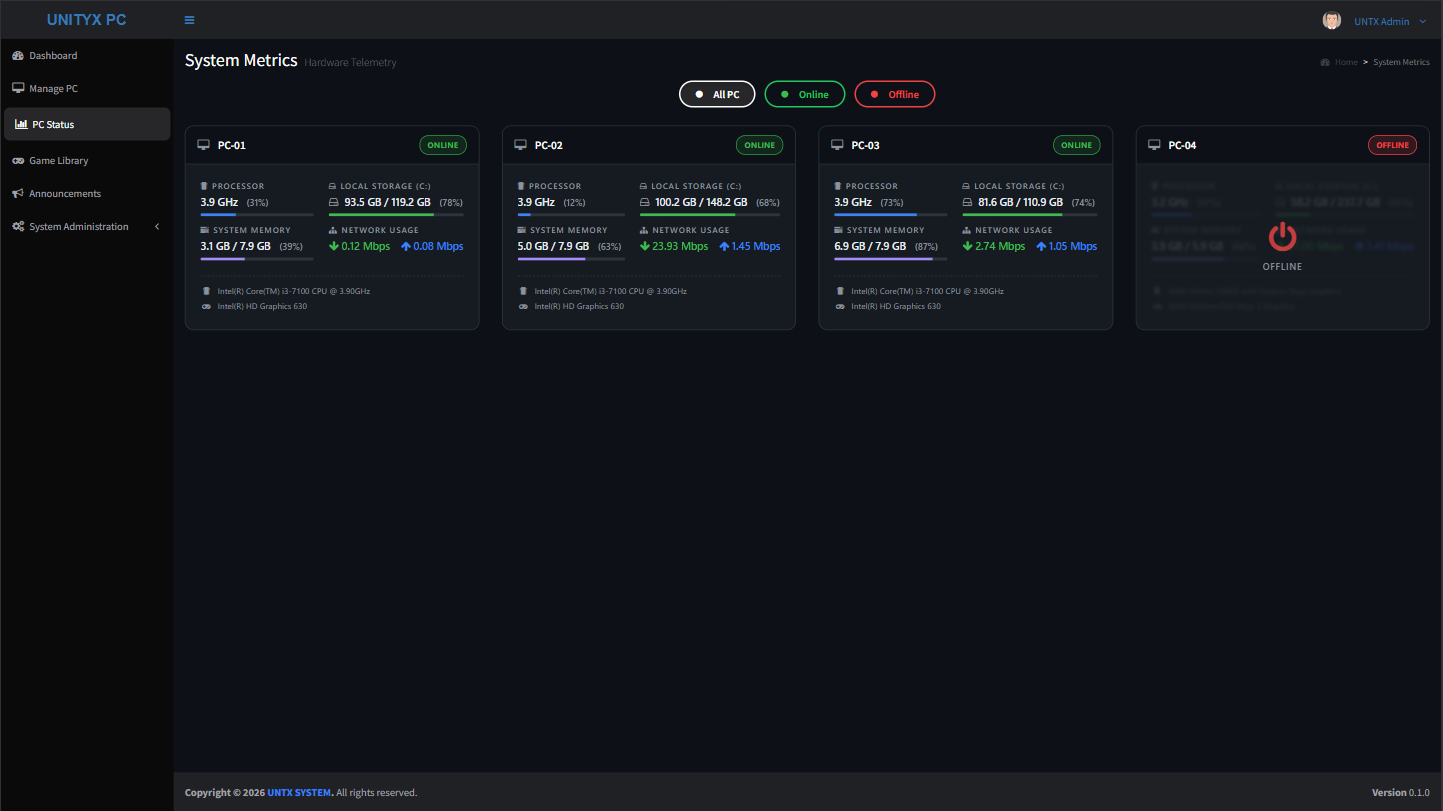
Task: Click the PC-02 card title
Action: point(548,145)
